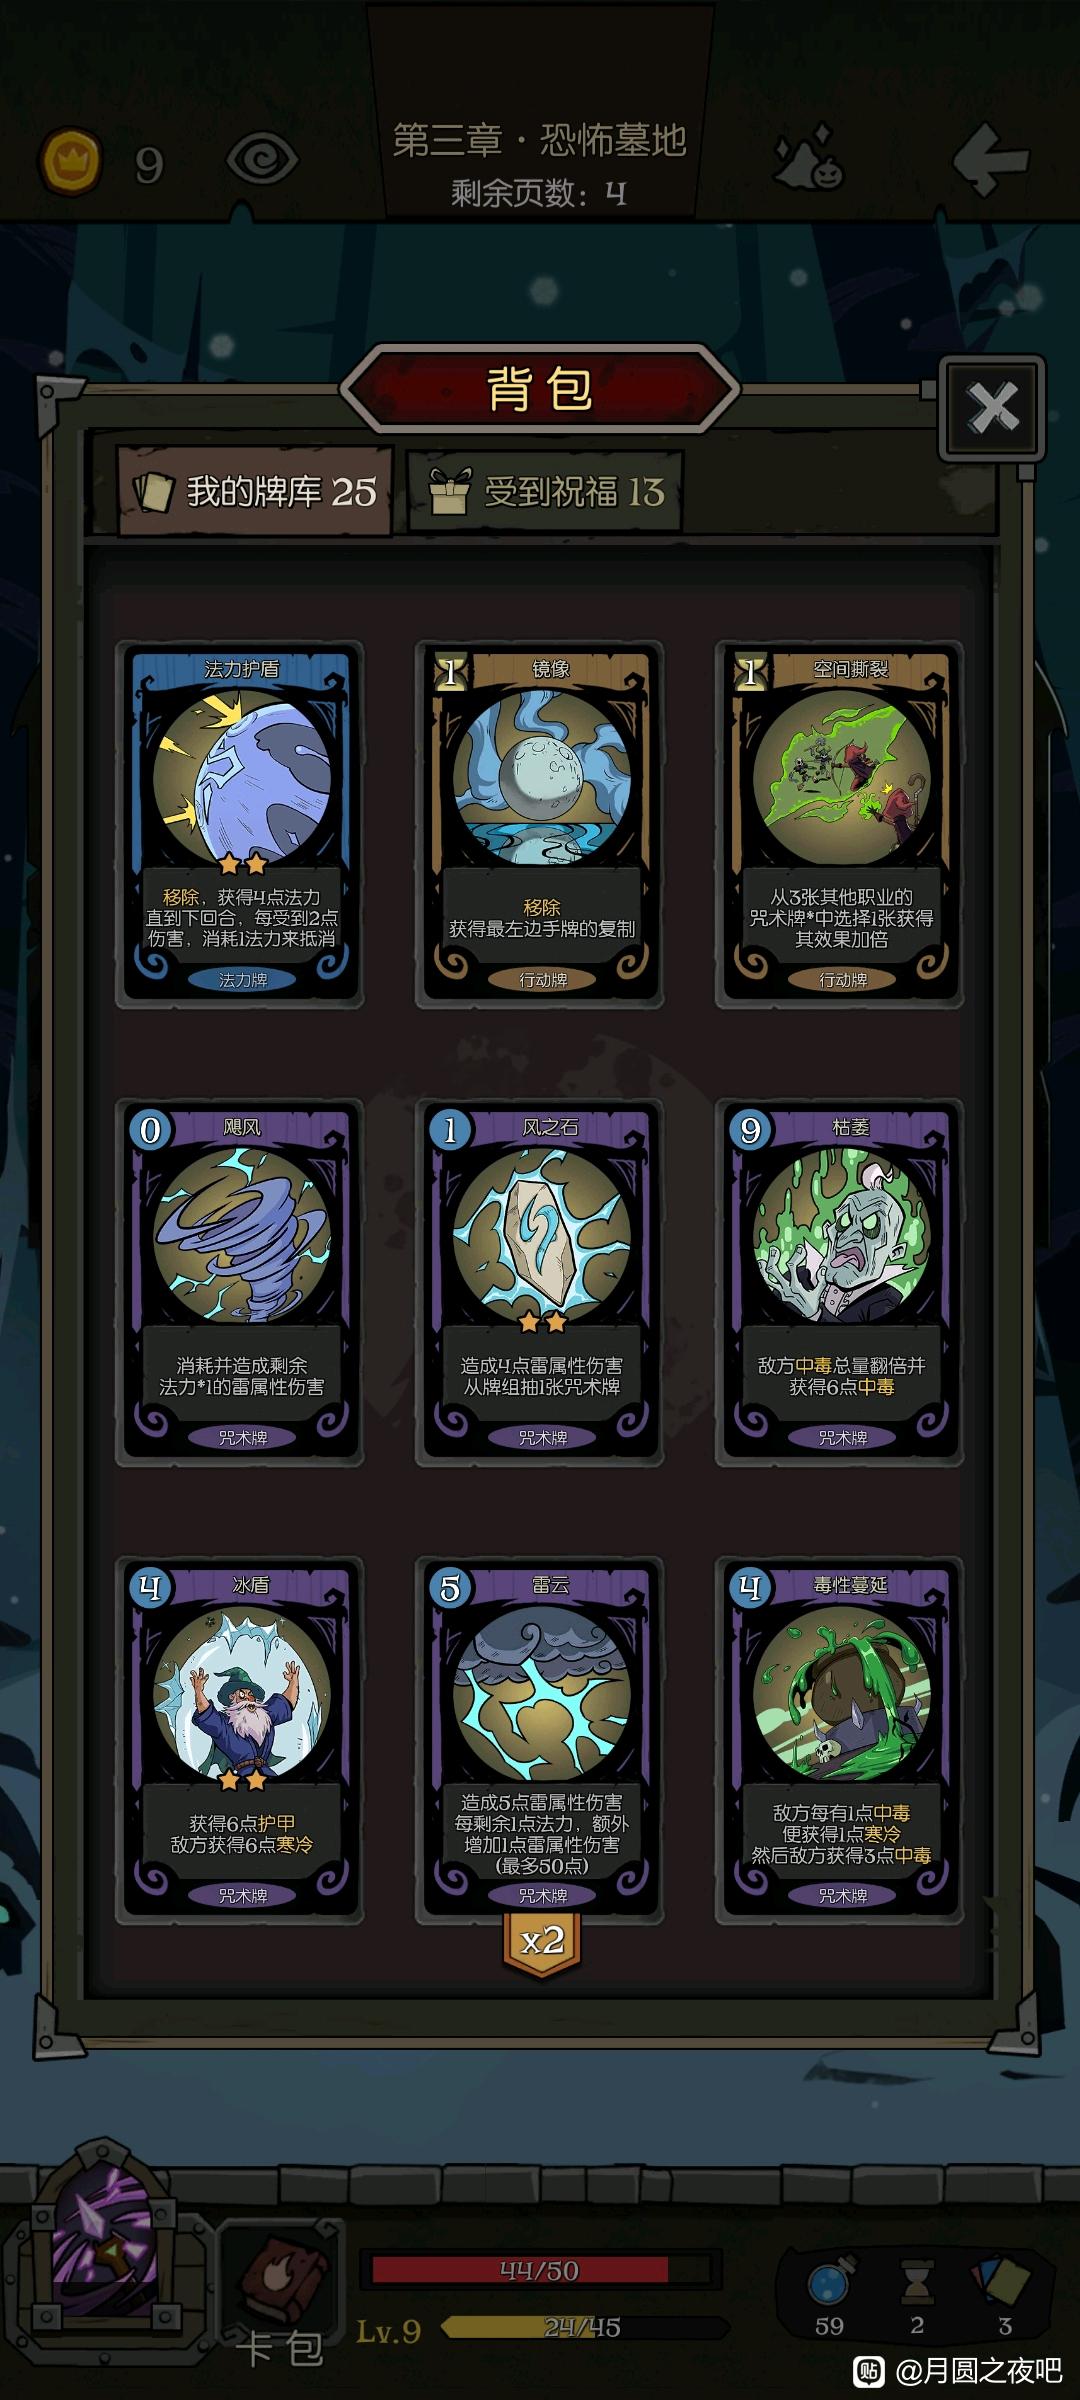This screenshot has width=1080, height=2400.
Task: Choose the 毒性蔓延 card
Action: pyautogui.click(x=840, y=1740)
